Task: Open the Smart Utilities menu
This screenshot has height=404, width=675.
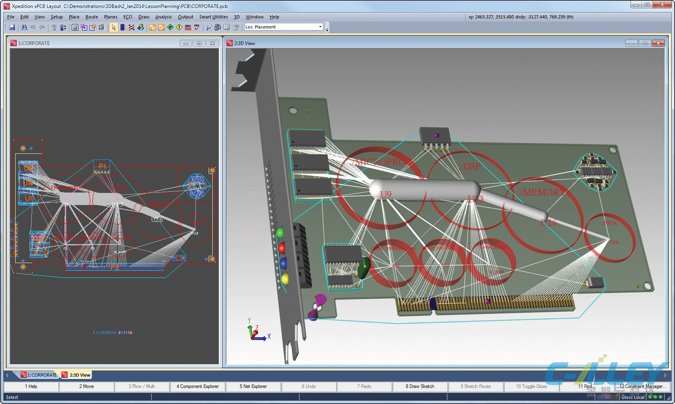Action: pos(214,17)
